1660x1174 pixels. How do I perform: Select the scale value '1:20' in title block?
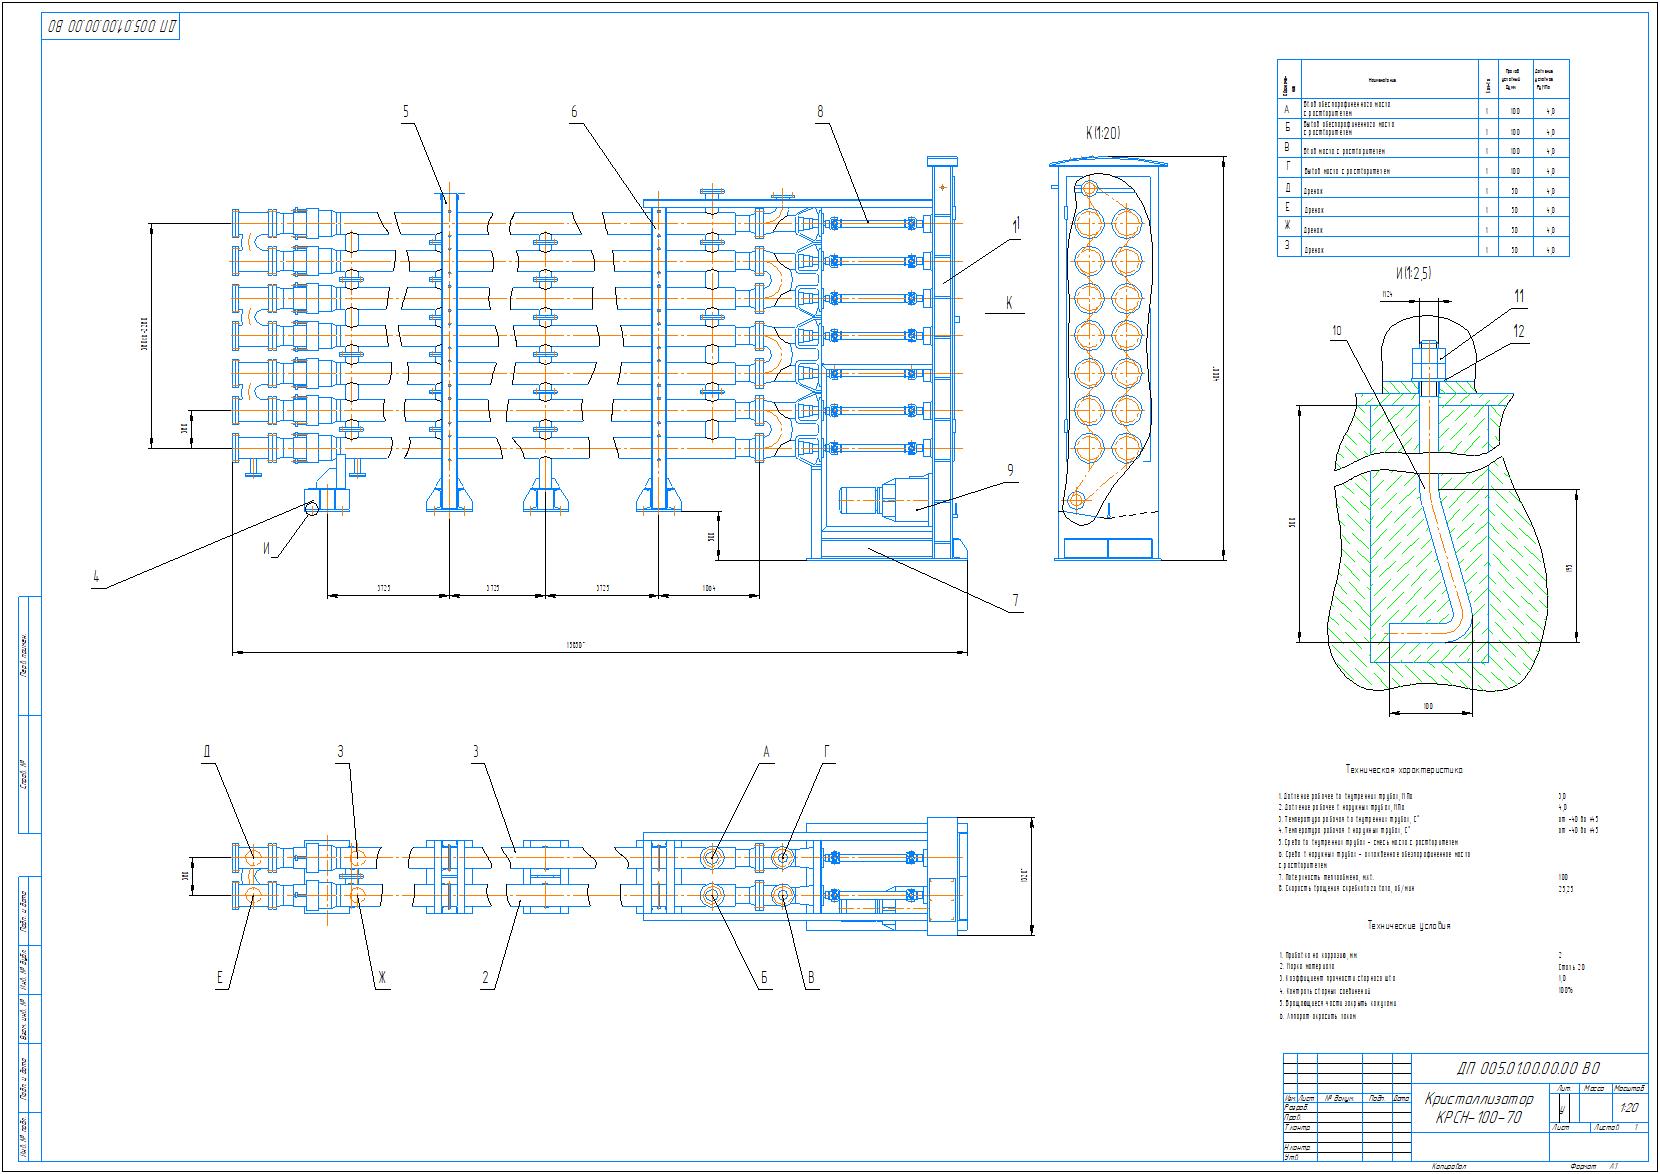coord(1628,1108)
